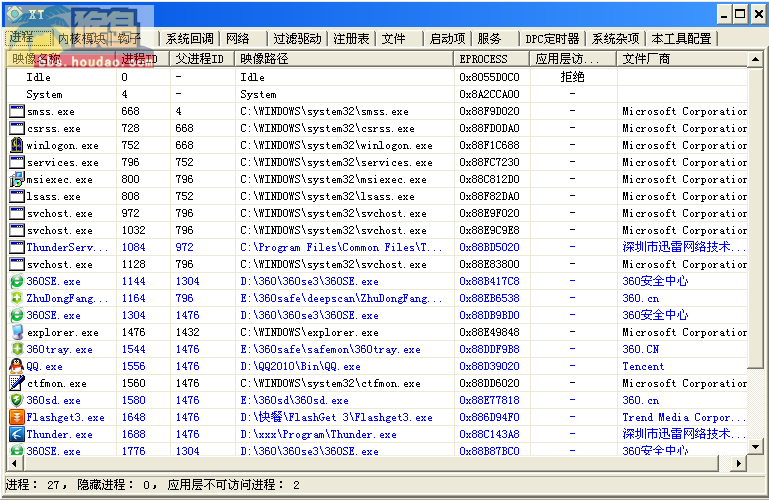Open the 过滤驱动 tab
Screen dimensions: 769x500
click(x=297, y=39)
